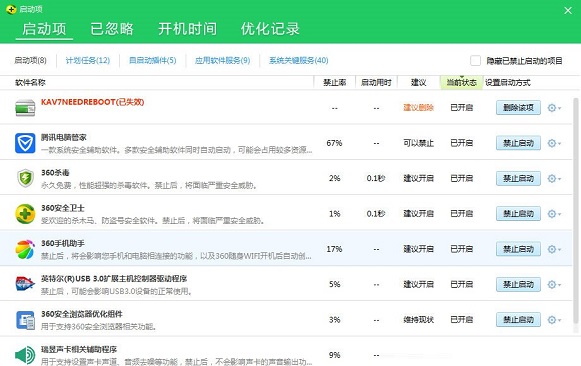Click the 360手机助手 item name

[63, 243]
